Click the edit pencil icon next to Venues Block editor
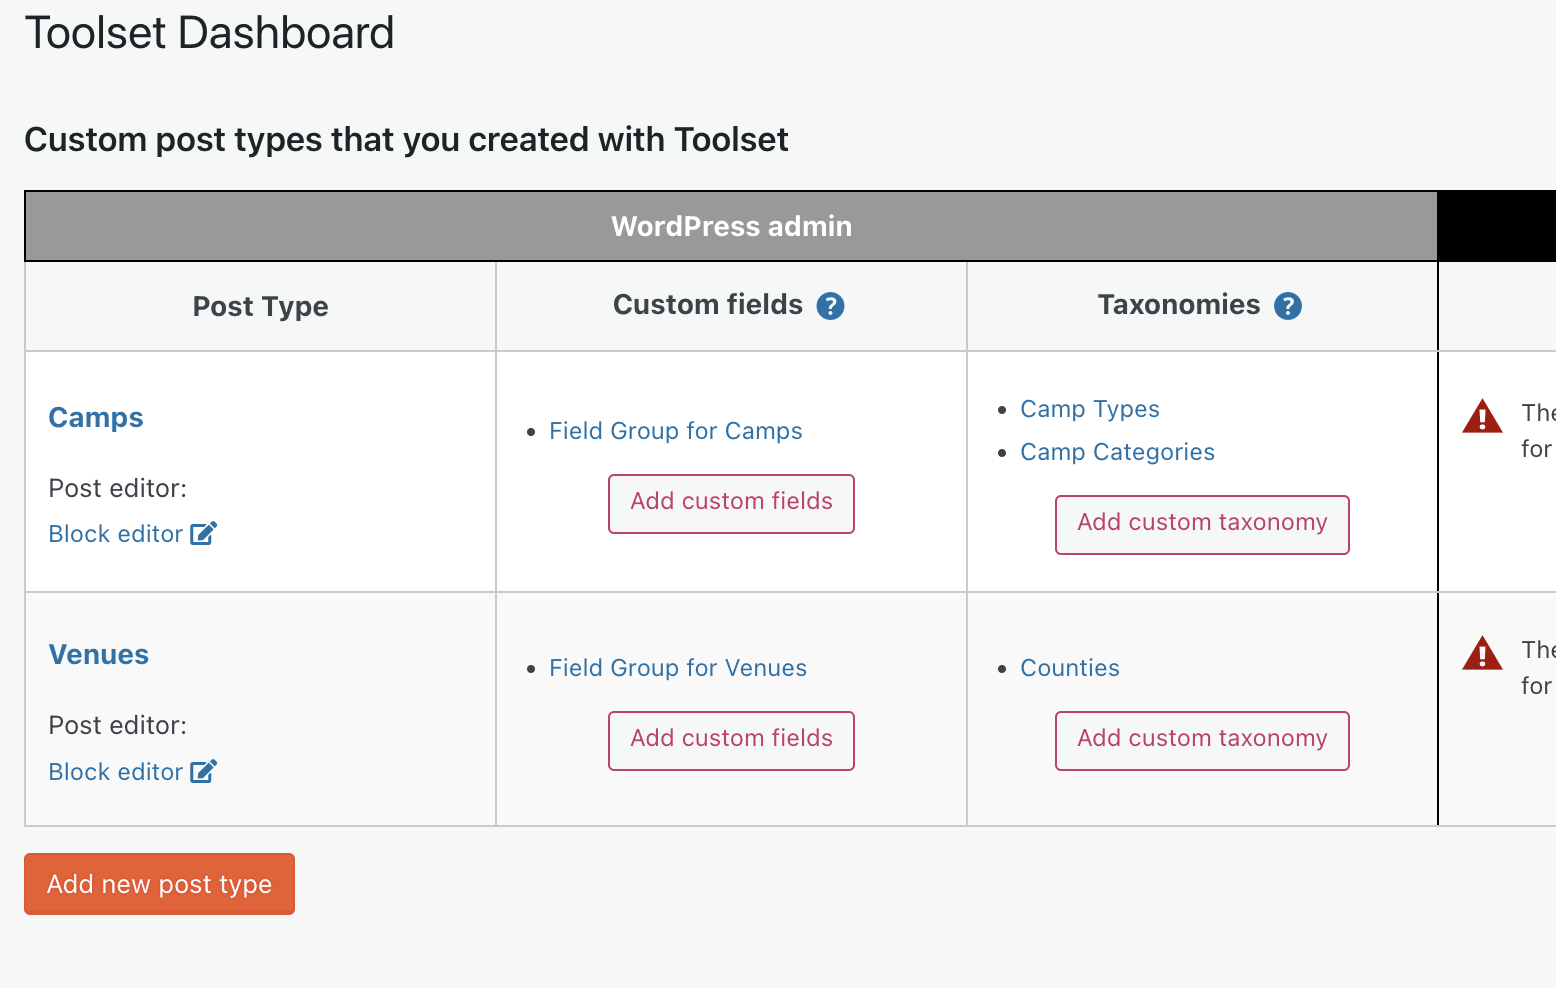Screen dimensions: 1556x988 coord(204,771)
